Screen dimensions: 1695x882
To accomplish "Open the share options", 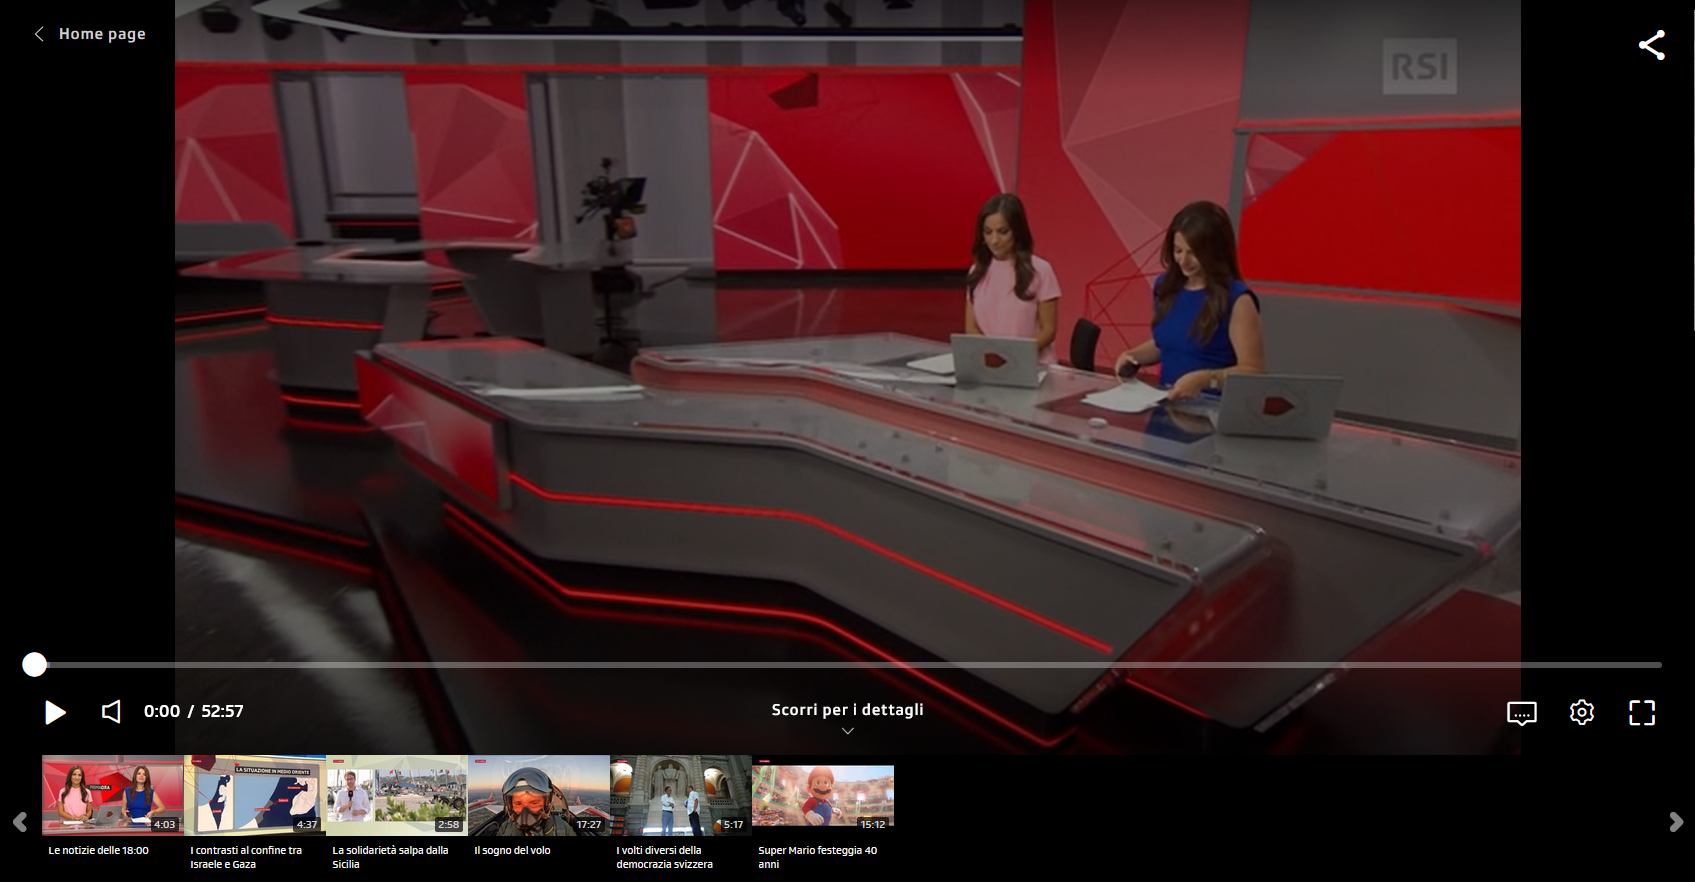I will click(1651, 45).
